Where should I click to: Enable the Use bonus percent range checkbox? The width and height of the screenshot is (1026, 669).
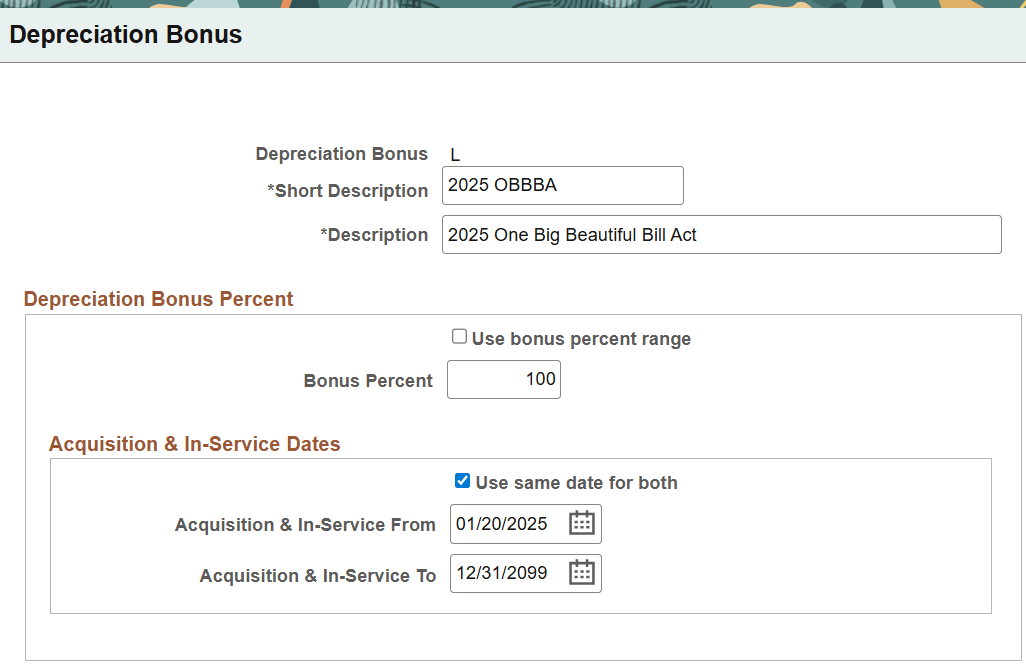(460, 337)
